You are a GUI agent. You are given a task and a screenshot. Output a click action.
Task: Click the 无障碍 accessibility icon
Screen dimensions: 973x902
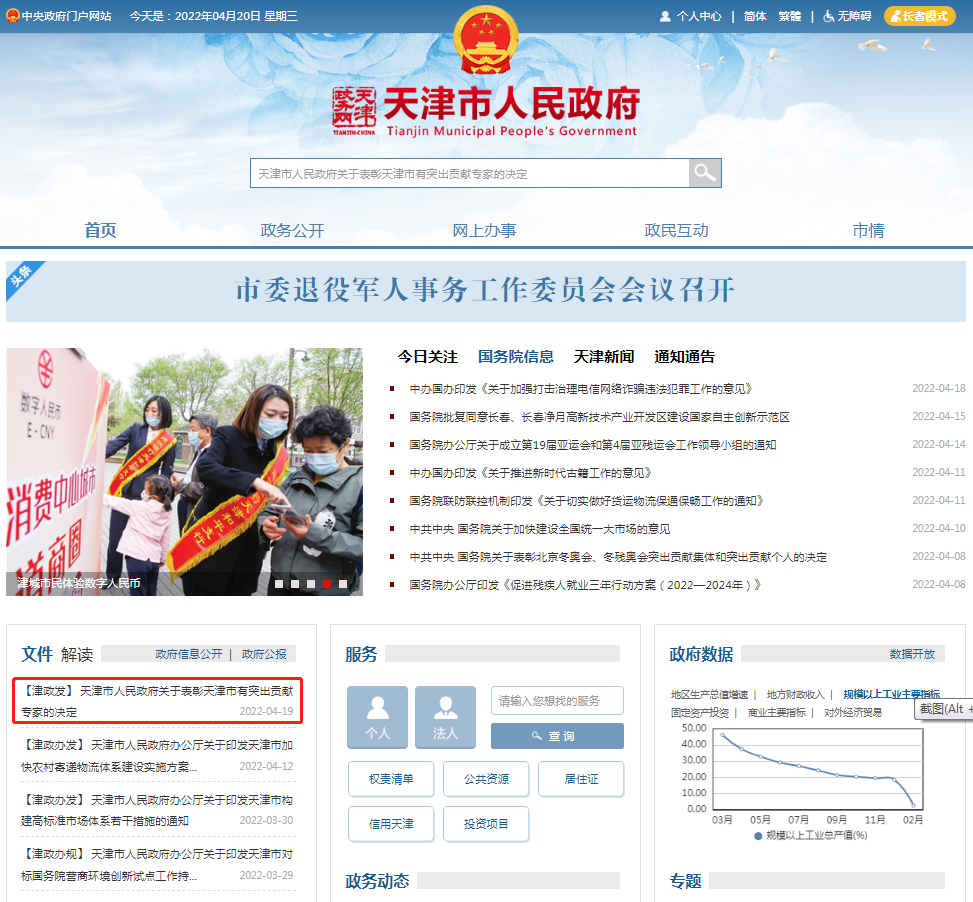click(x=828, y=16)
